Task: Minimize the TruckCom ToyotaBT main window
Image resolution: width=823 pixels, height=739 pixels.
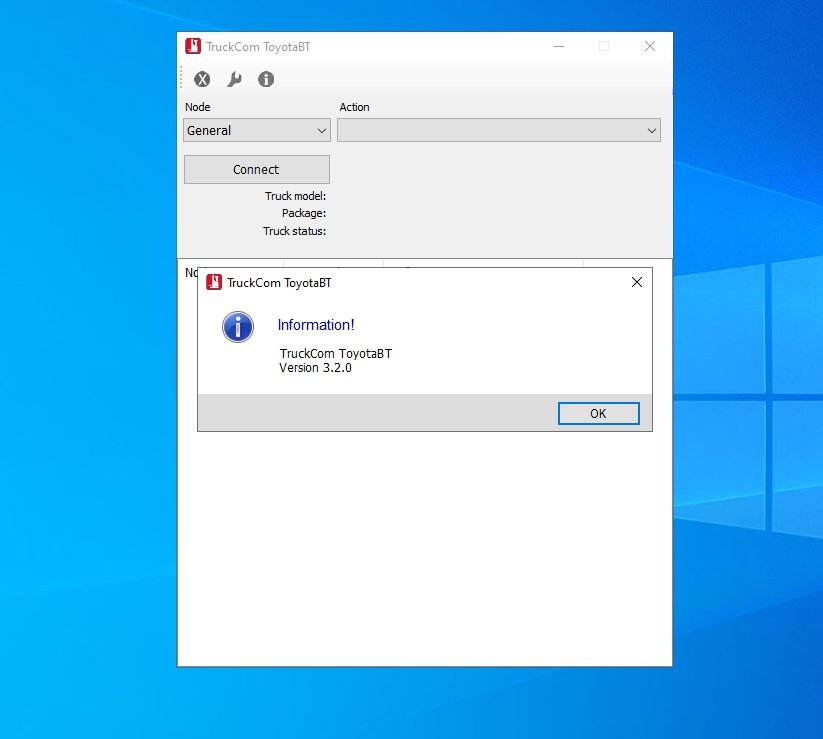Action: point(558,46)
